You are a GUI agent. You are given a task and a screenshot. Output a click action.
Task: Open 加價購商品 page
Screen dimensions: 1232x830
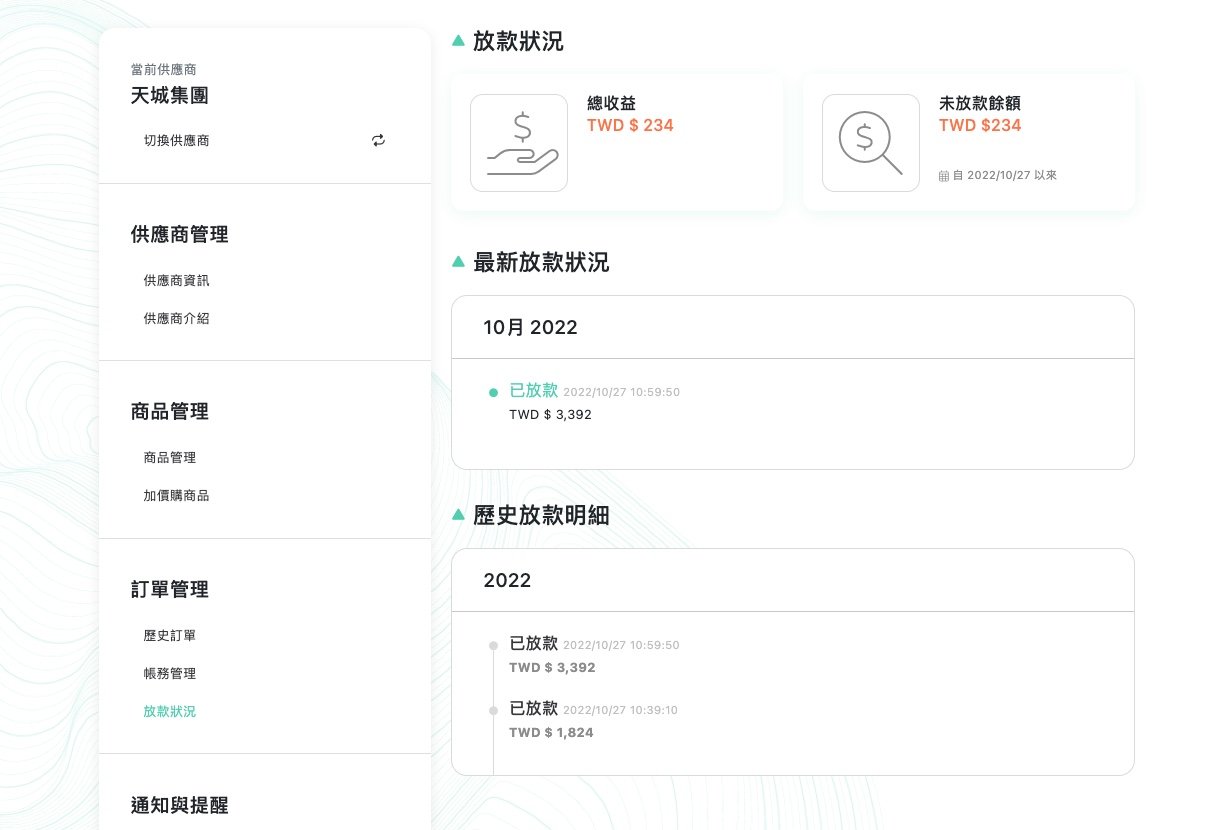(x=176, y=496)
